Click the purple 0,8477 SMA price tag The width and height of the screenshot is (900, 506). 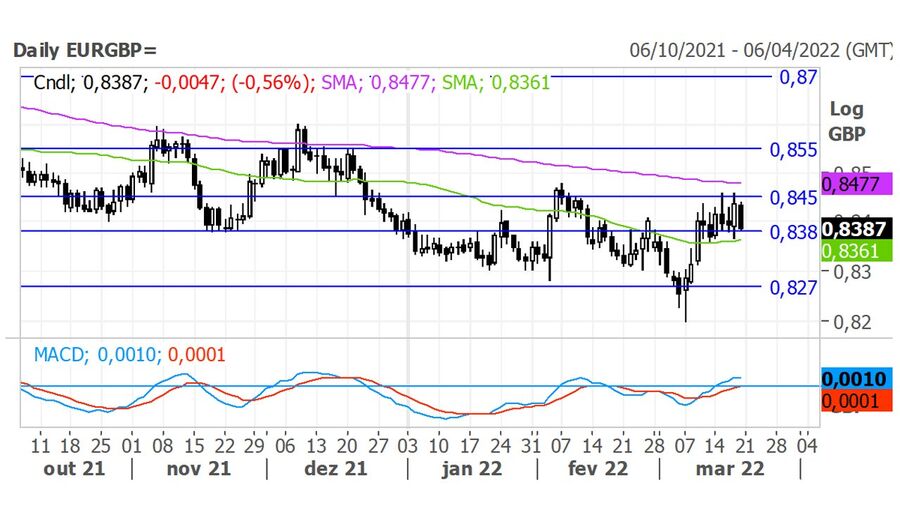[x=856, y=184]
